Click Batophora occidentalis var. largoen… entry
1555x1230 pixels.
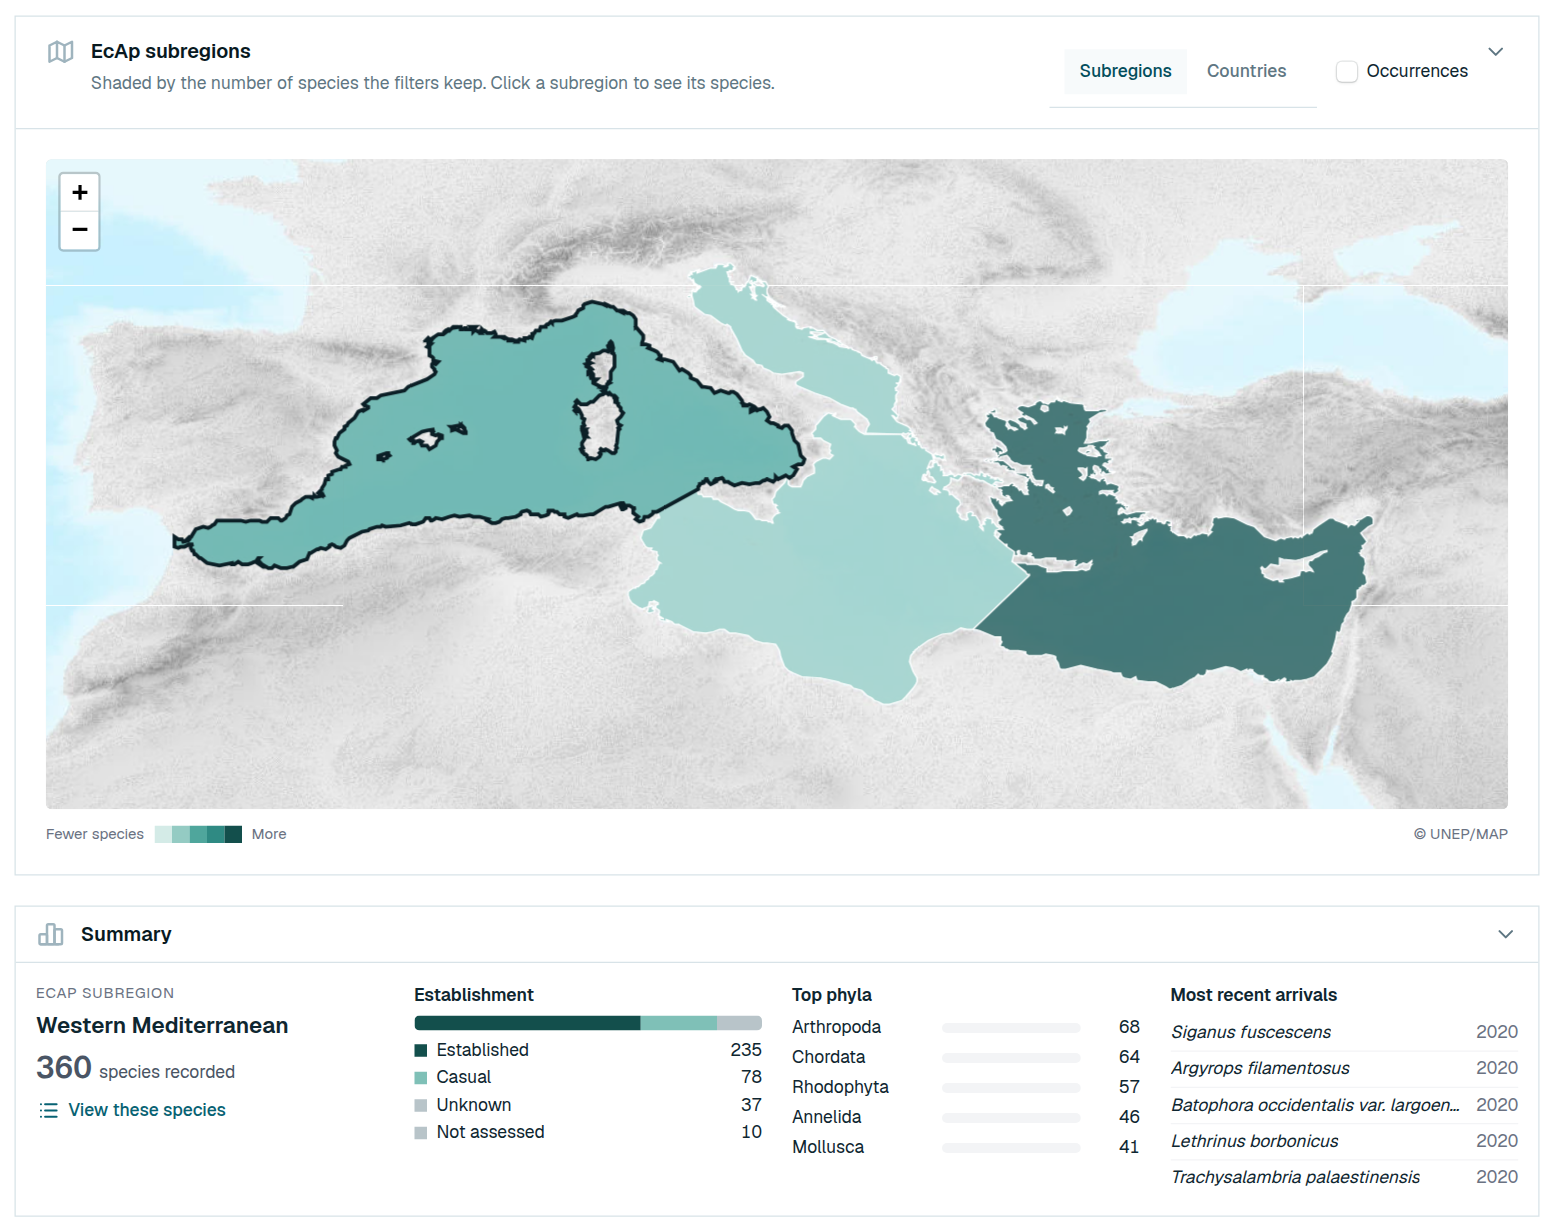[x=1315, y=1105]
